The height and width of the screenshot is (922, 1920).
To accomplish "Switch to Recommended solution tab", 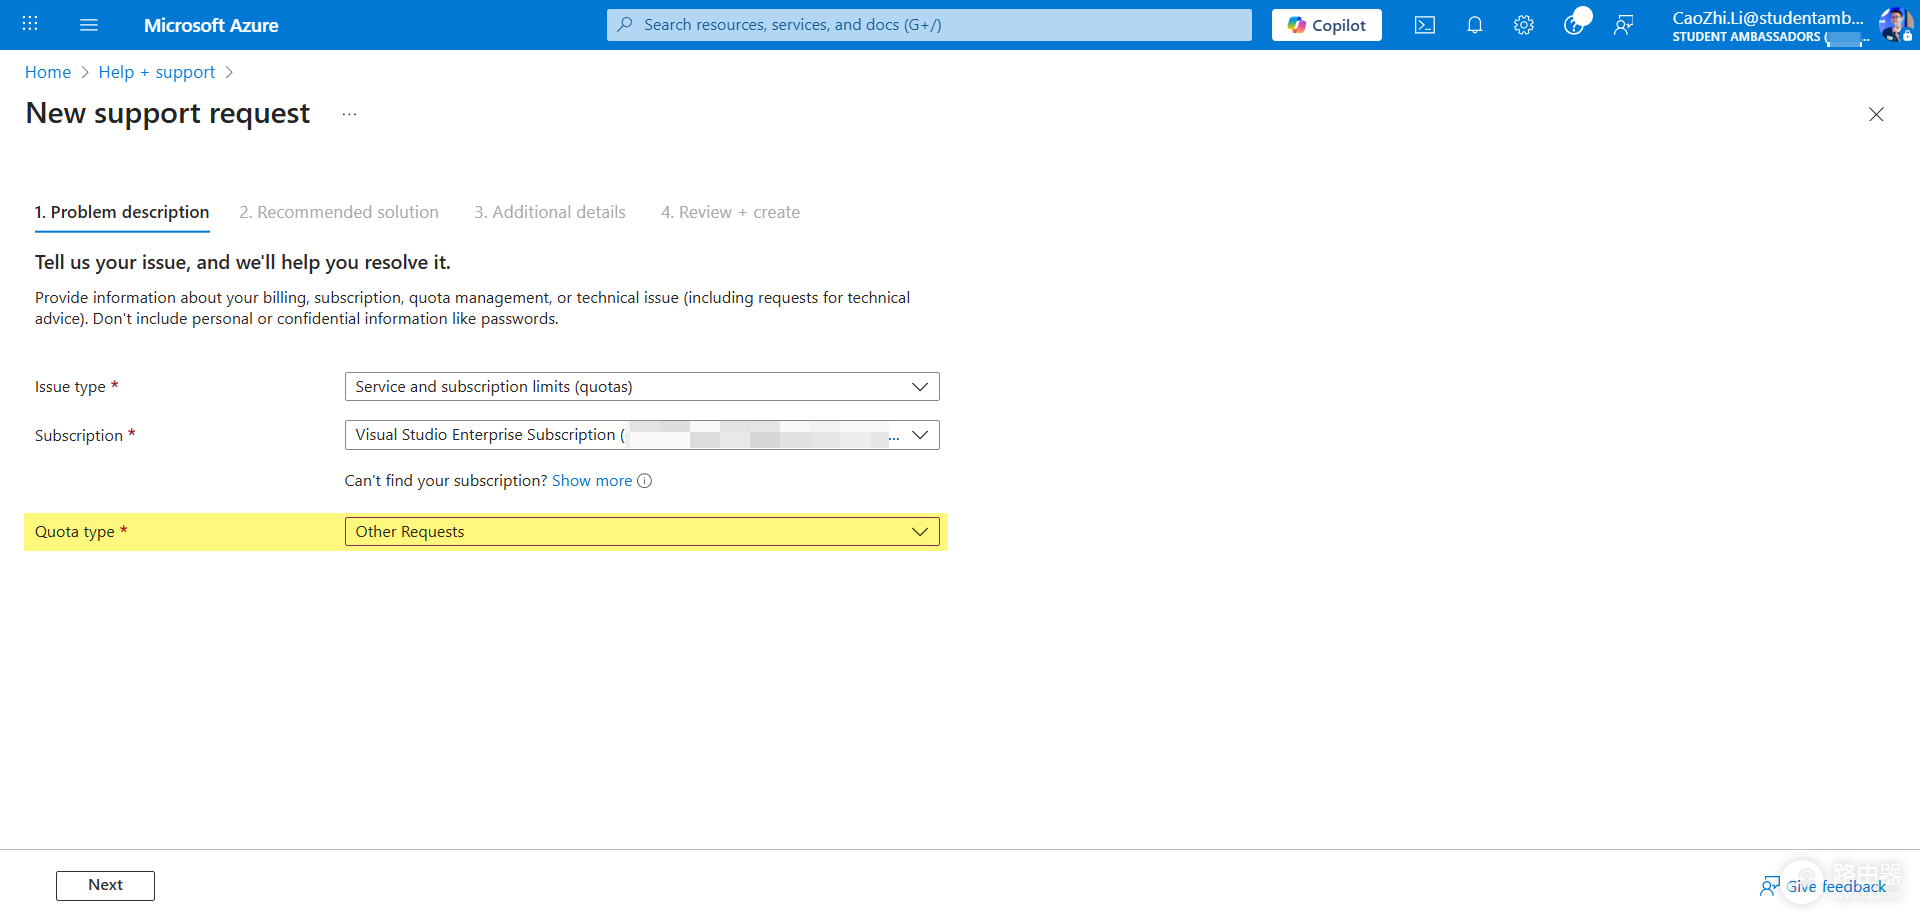I will [339, 212].
